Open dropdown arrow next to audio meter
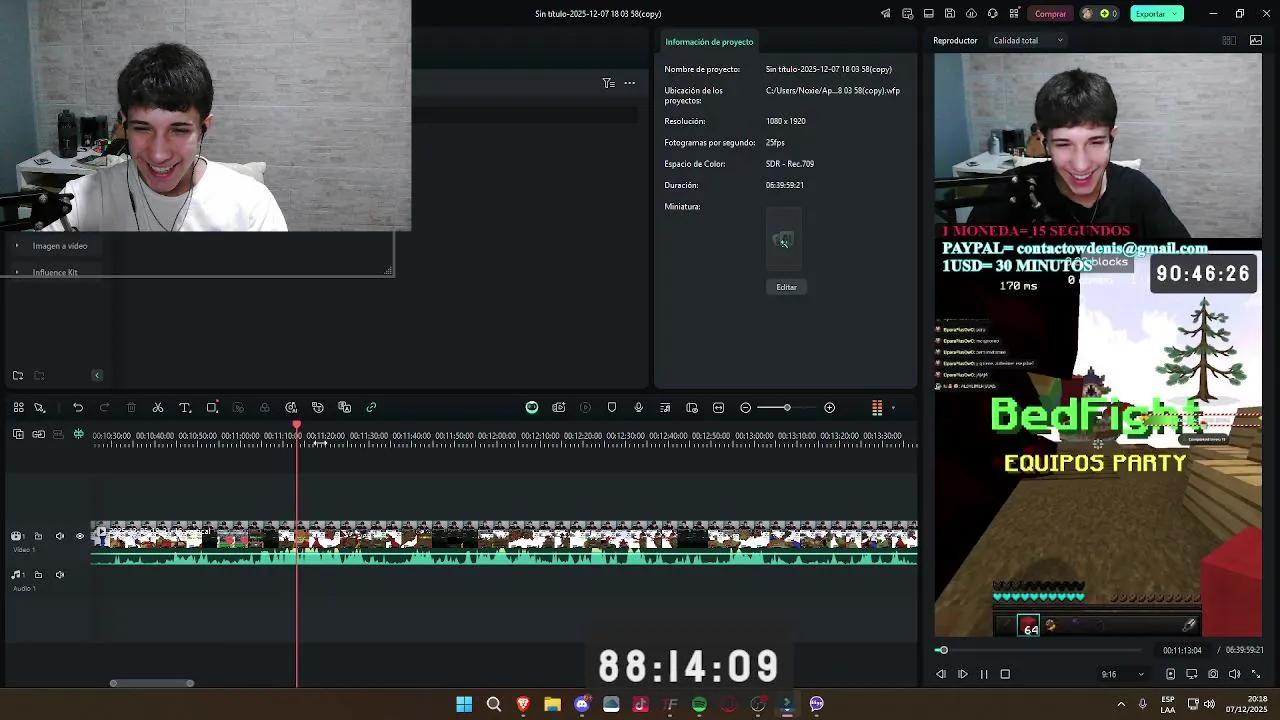The image size is (1280, 720). pos(893,408)
